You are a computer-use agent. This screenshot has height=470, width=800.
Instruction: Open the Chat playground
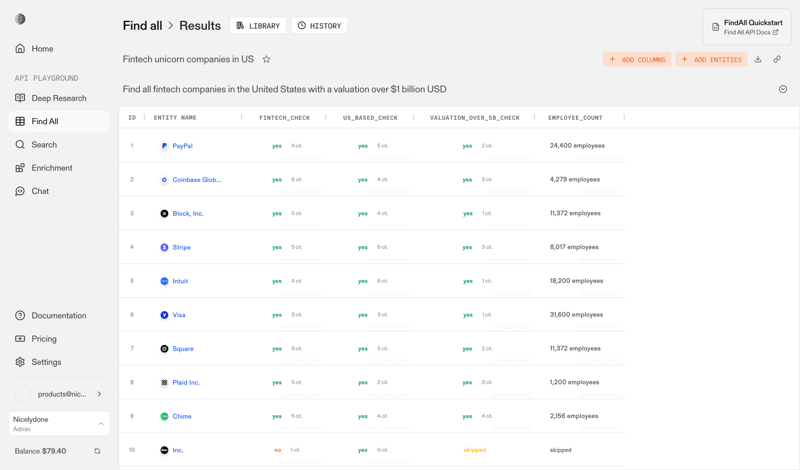[x=40, y=191]
